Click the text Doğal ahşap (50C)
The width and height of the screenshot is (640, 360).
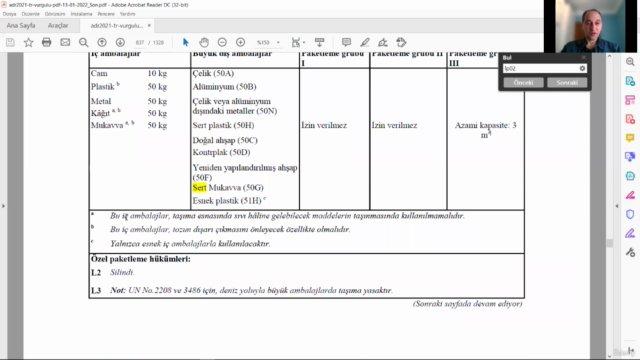coord(225,140)
